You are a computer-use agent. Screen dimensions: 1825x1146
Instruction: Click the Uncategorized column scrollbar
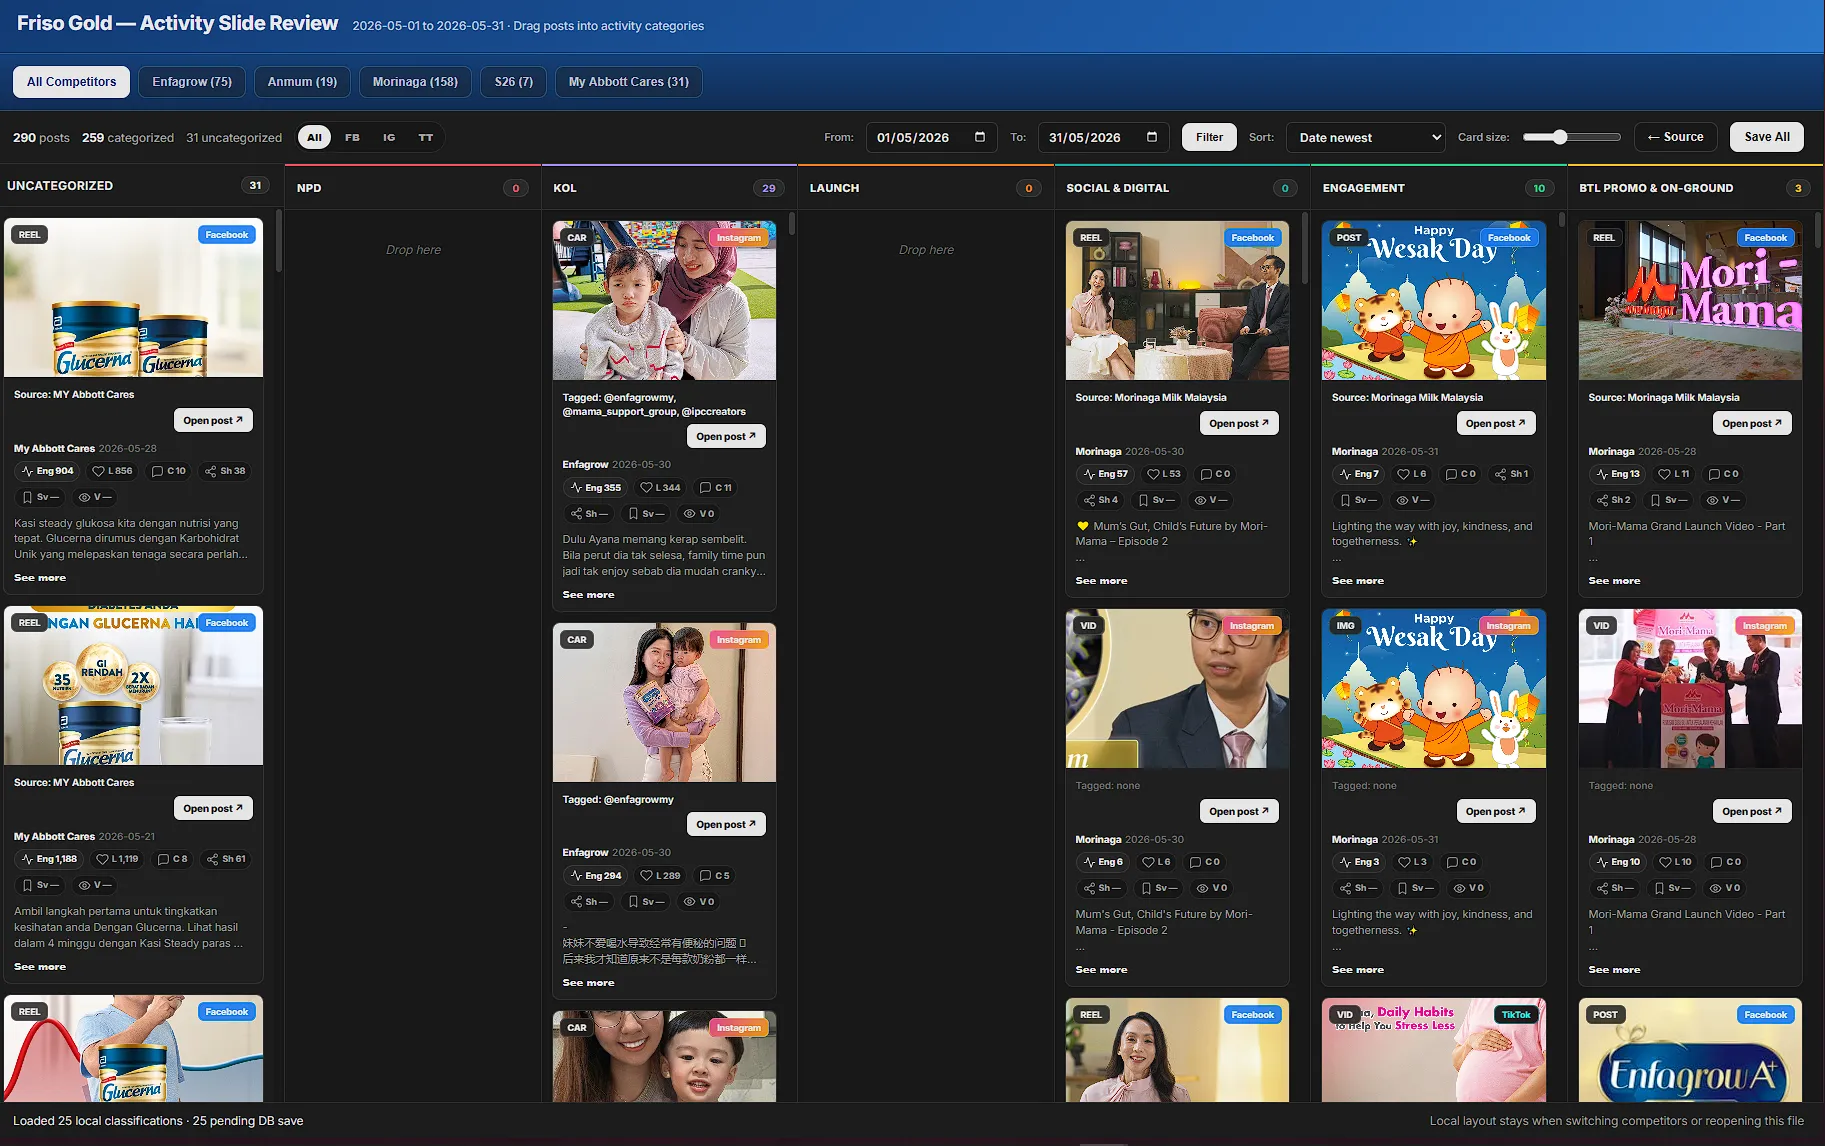click(x=279, y=241)
